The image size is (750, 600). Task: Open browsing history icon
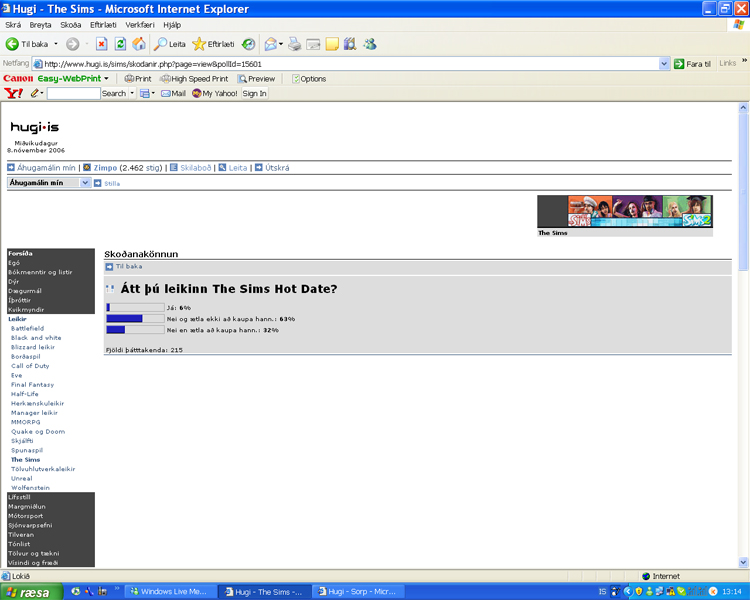(x=248, y=44)
